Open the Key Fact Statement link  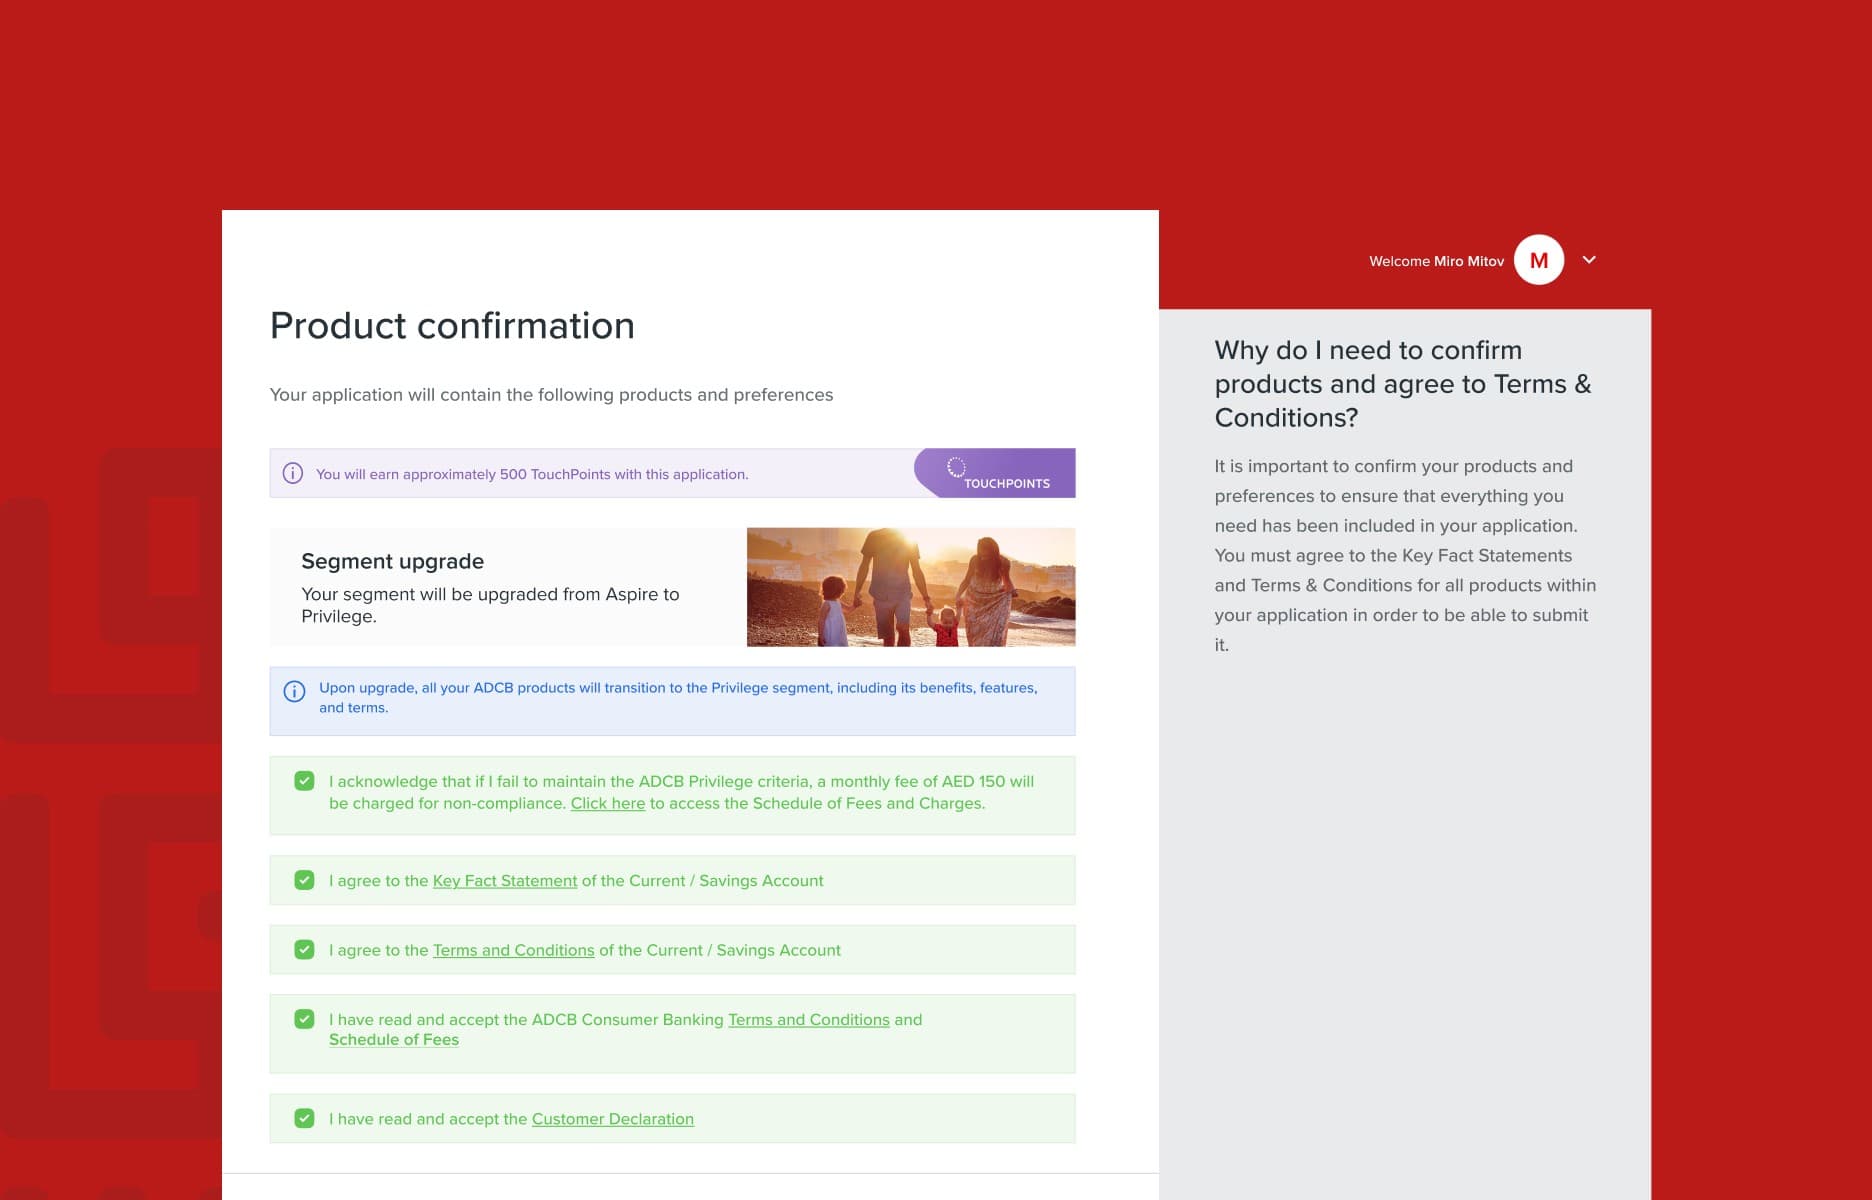(505, 881)
